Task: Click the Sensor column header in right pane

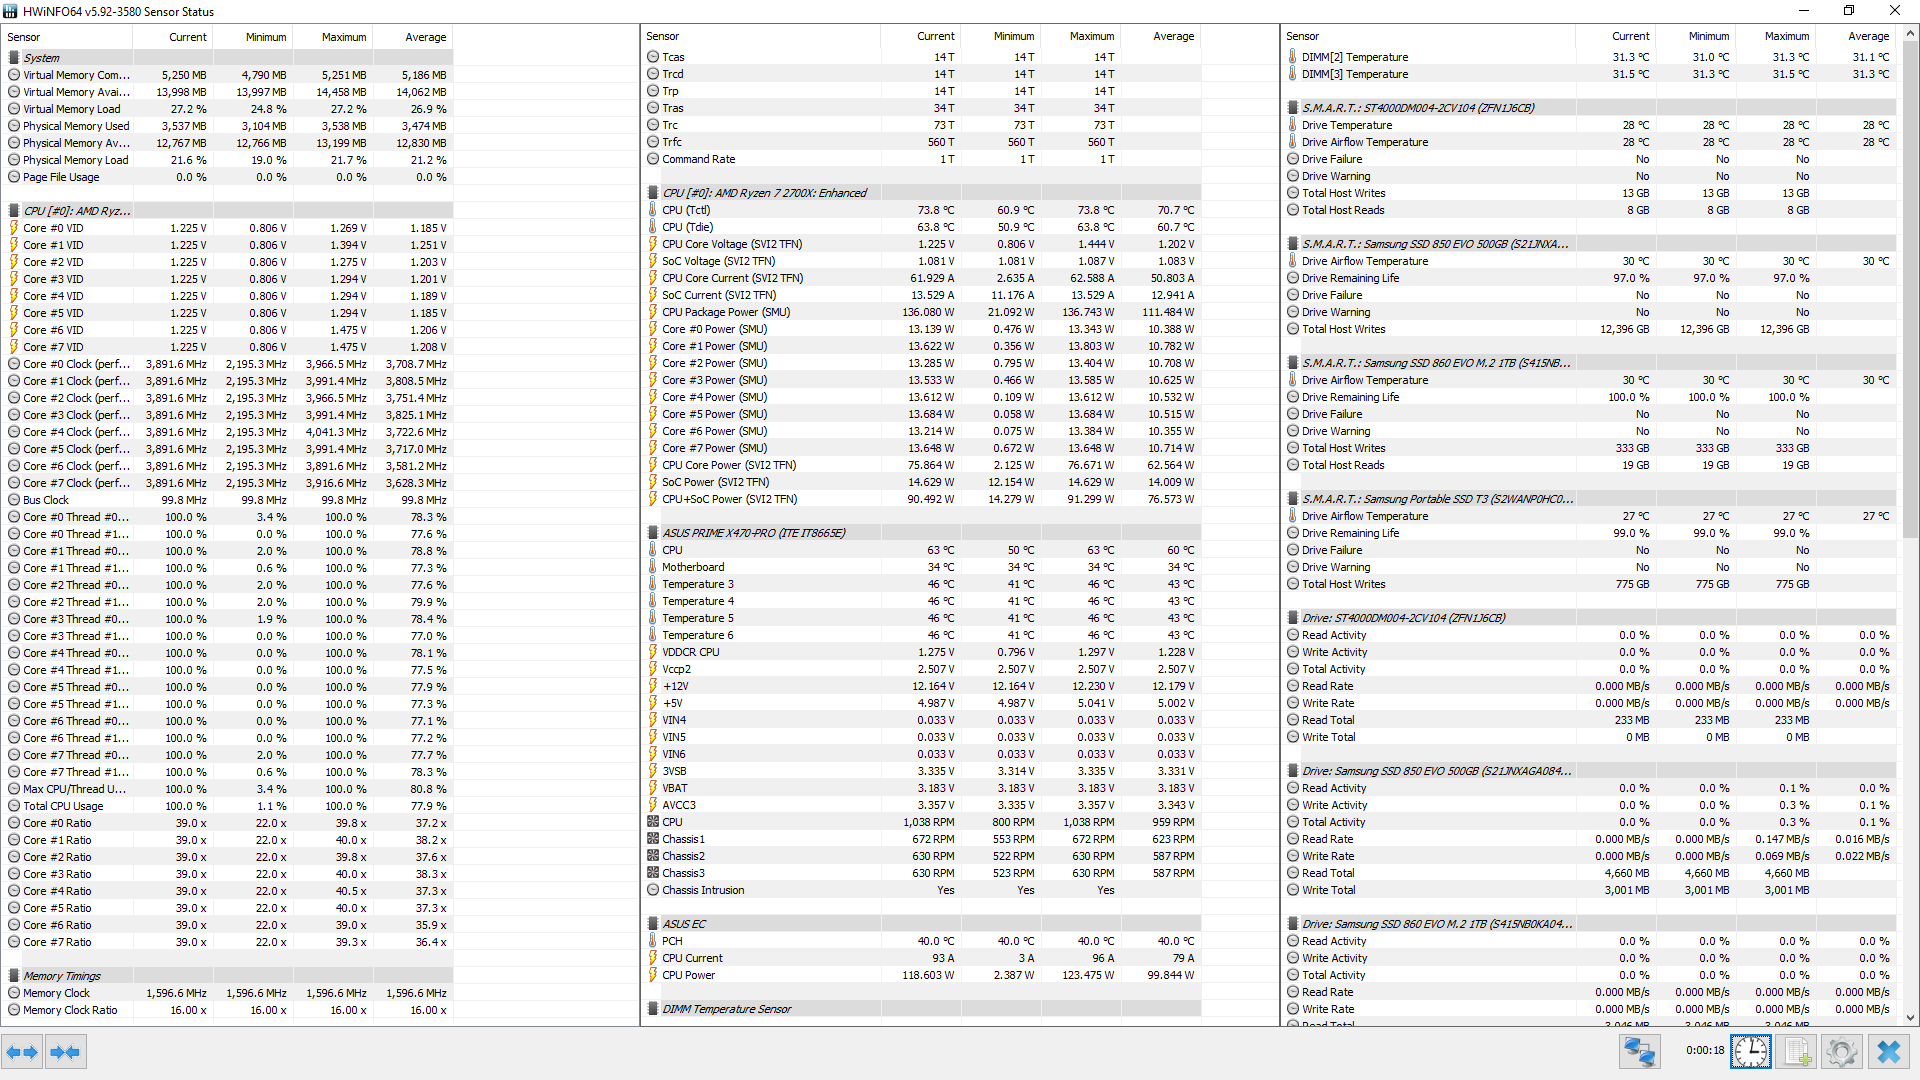Action: click(1303, 36)
